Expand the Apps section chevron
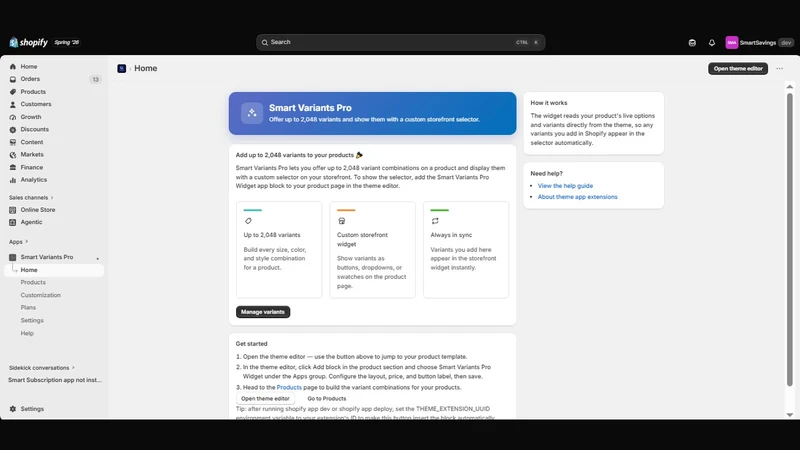Image resolution: width=800 pixels, height=450 pixels. coord(27,242)
